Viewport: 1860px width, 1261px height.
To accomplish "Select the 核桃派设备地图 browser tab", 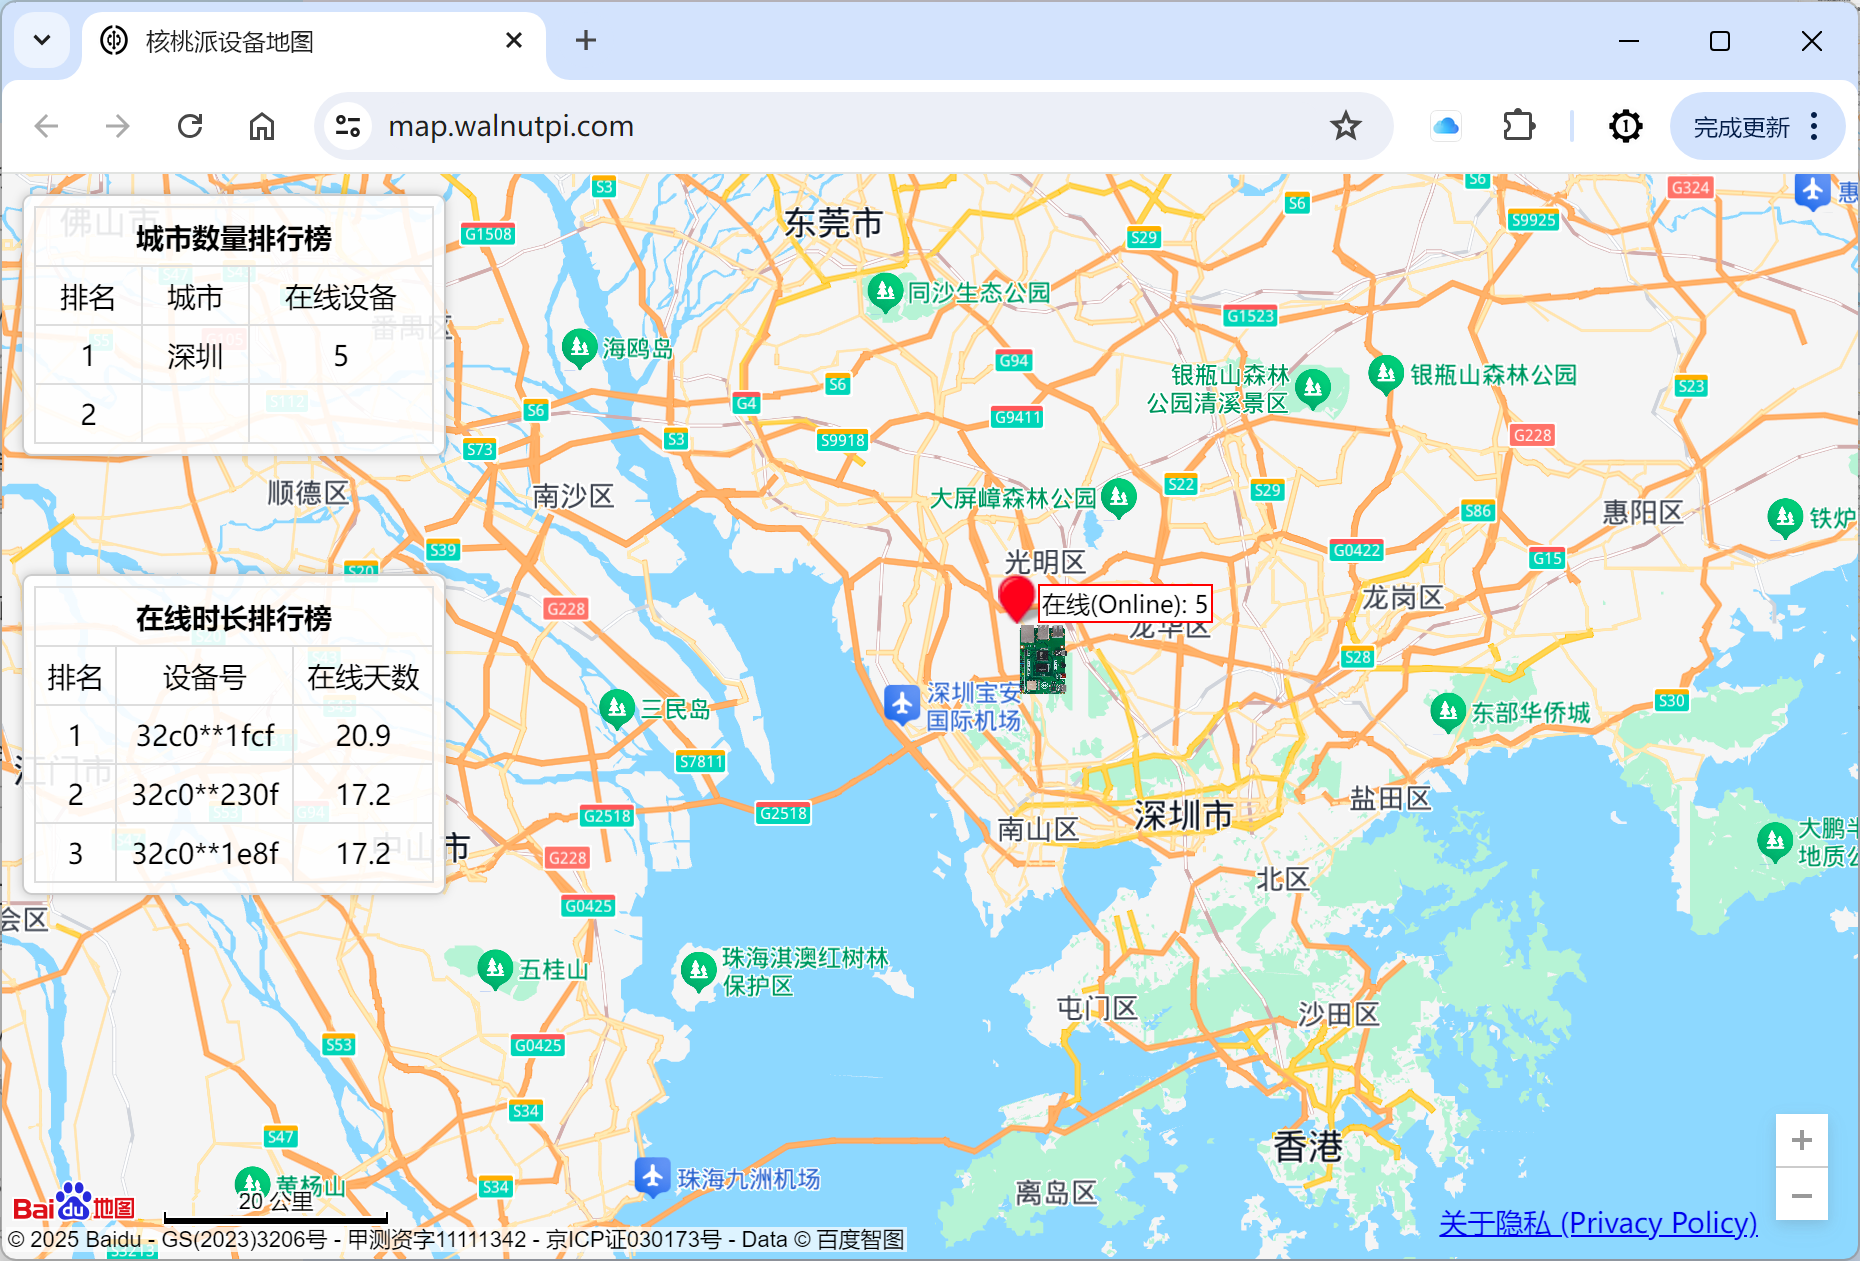I will pyautogui.click(x=314, y=41).
